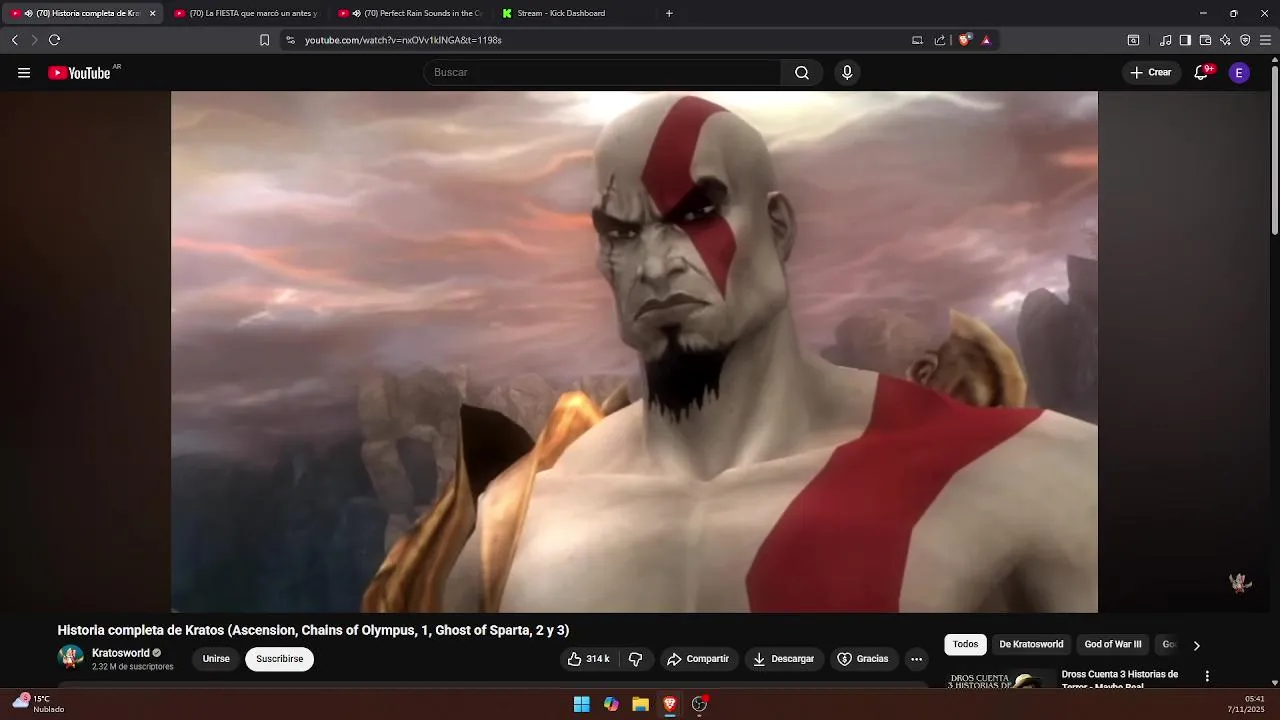The image size is (1280, 720).
Task: Open options menu for the Dross Cuenta video
Action: (x=1207, y=677)
